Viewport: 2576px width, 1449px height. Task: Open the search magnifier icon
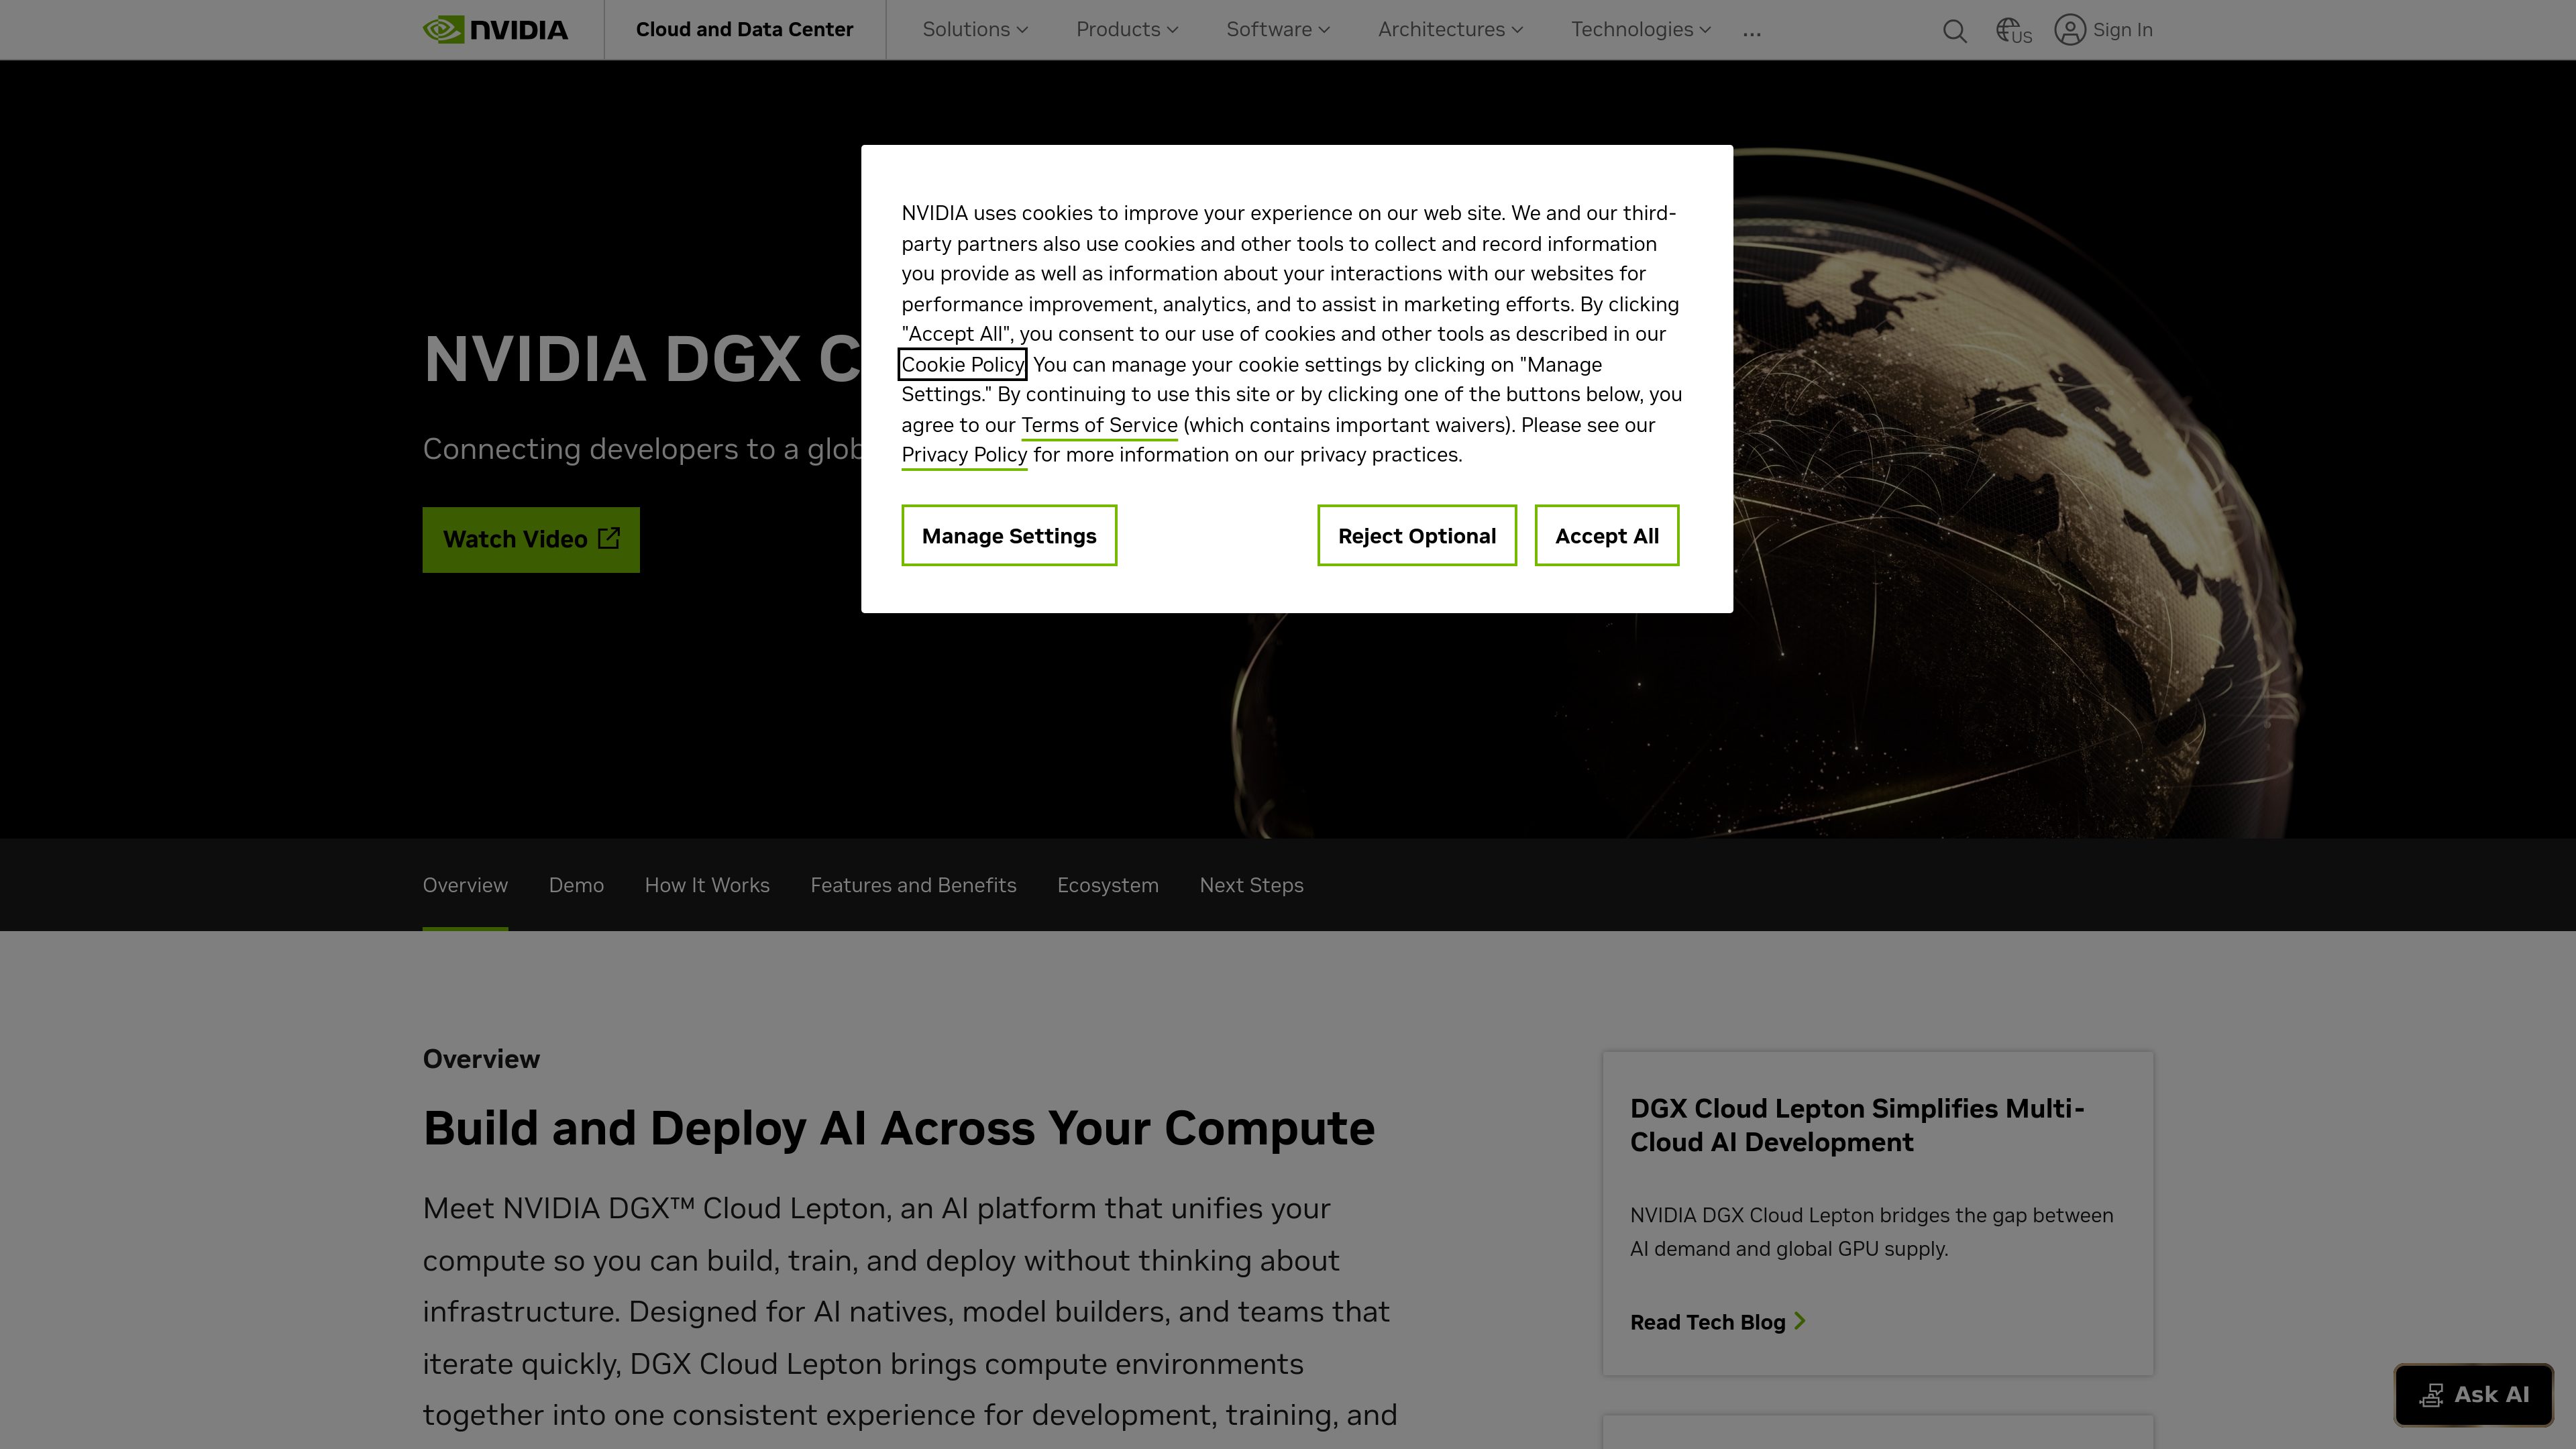pos(1954,31)
